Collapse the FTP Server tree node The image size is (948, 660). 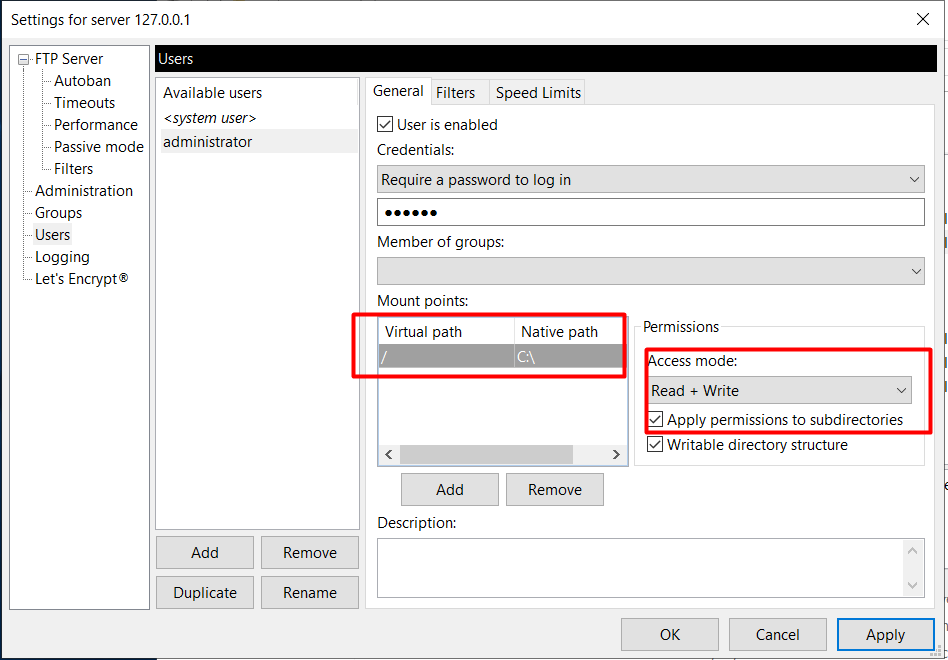click(x=24, y=59)
